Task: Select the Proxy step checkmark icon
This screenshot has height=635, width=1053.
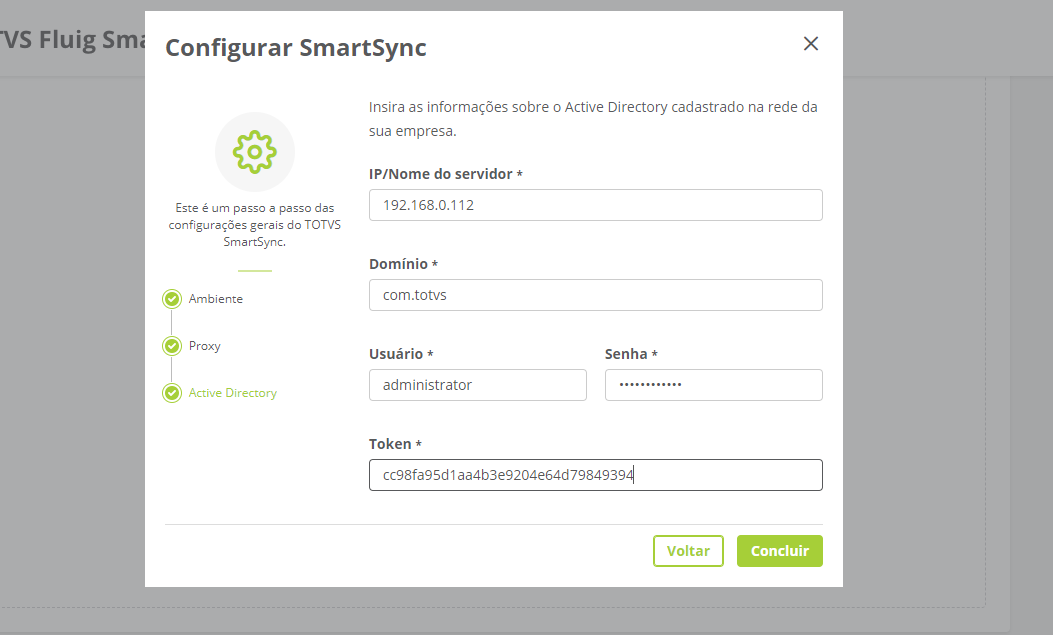Action: click(x=172, y=346)
